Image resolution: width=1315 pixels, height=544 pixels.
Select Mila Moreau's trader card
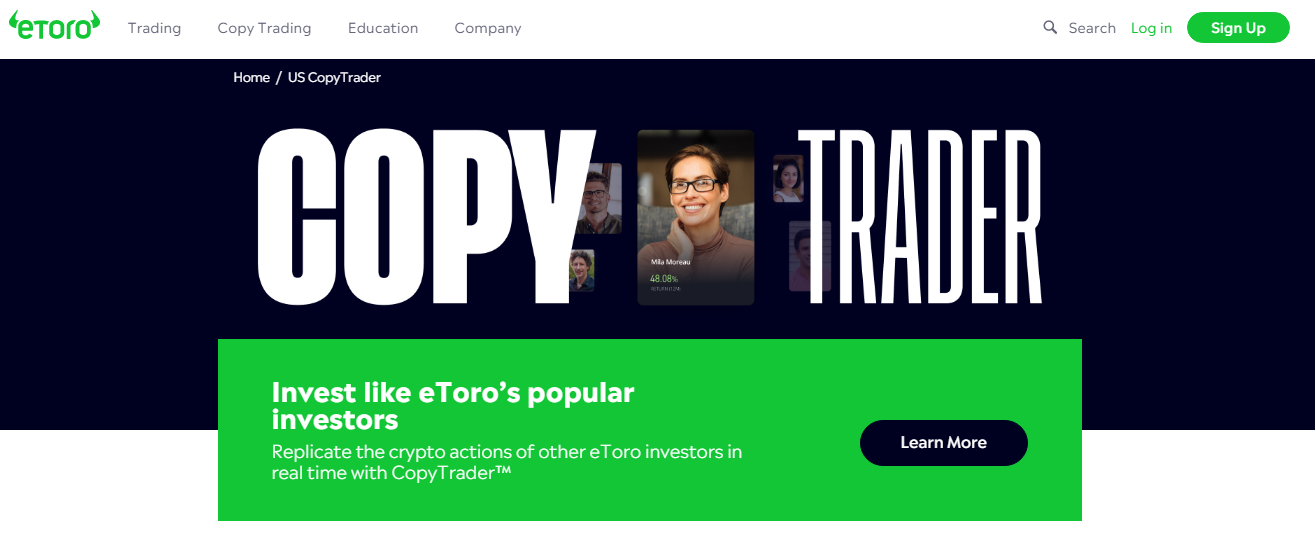pyautogui.click(x=695, y=217)
